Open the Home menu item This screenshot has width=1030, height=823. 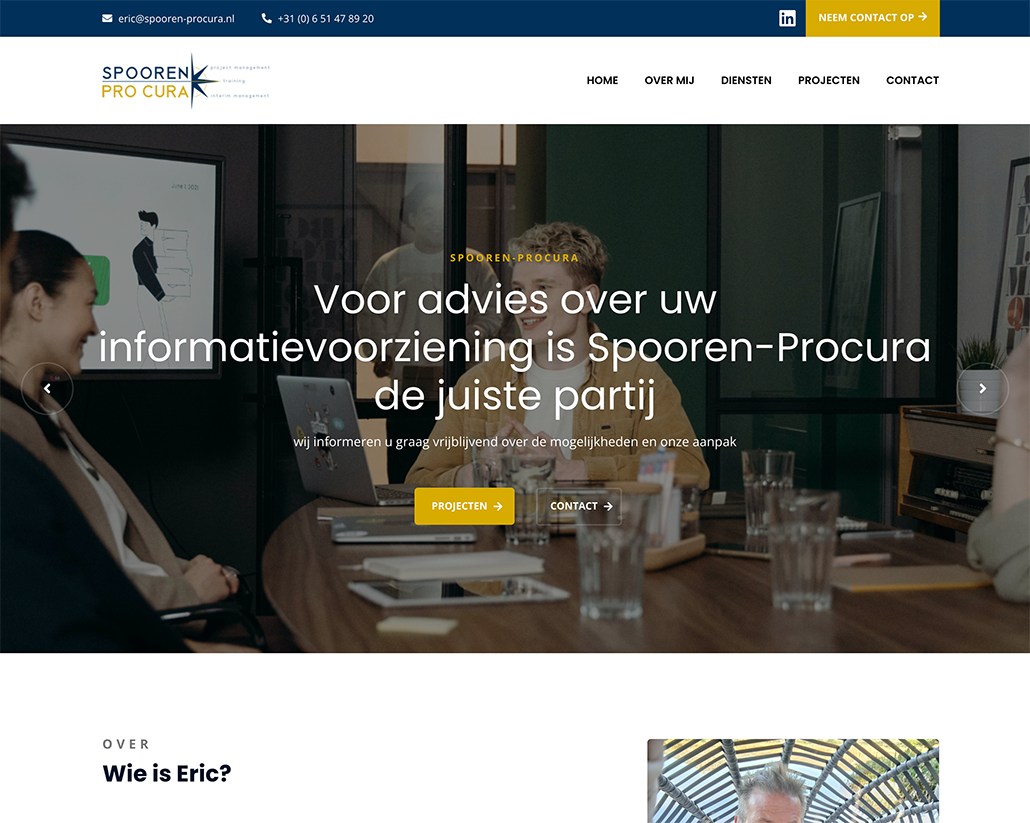click(602, 80)
